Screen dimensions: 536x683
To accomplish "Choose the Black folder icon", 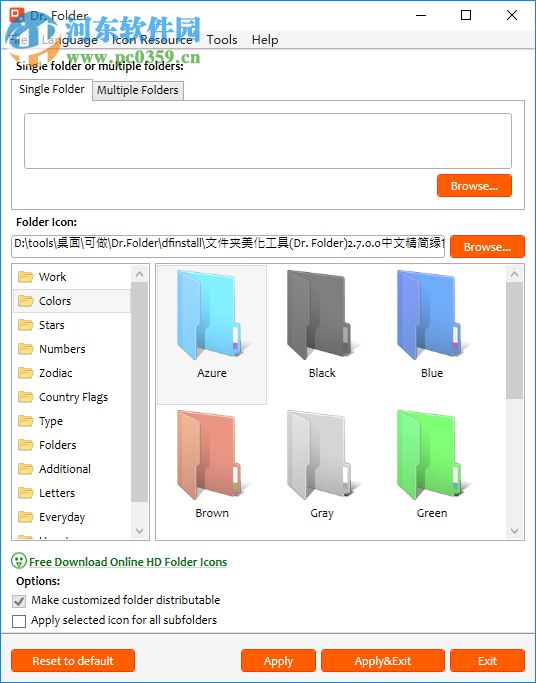I will [322, 316].
